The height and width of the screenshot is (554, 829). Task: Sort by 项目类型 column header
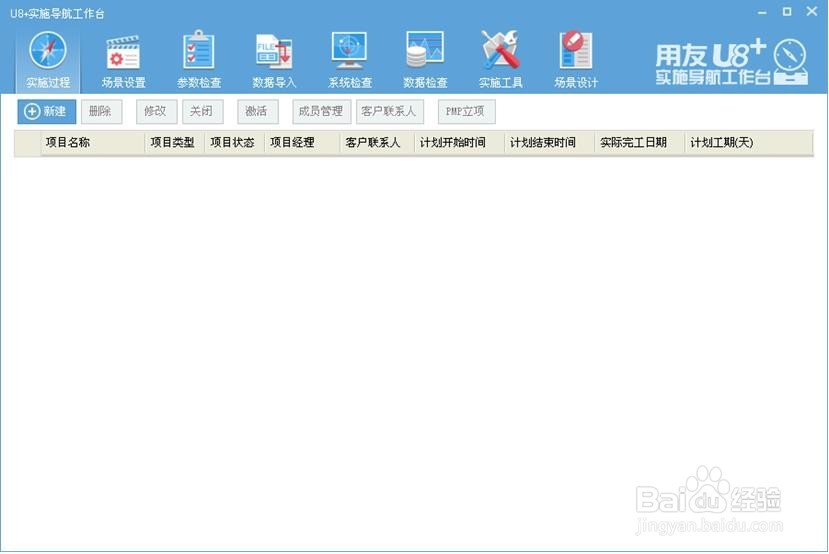174,143
